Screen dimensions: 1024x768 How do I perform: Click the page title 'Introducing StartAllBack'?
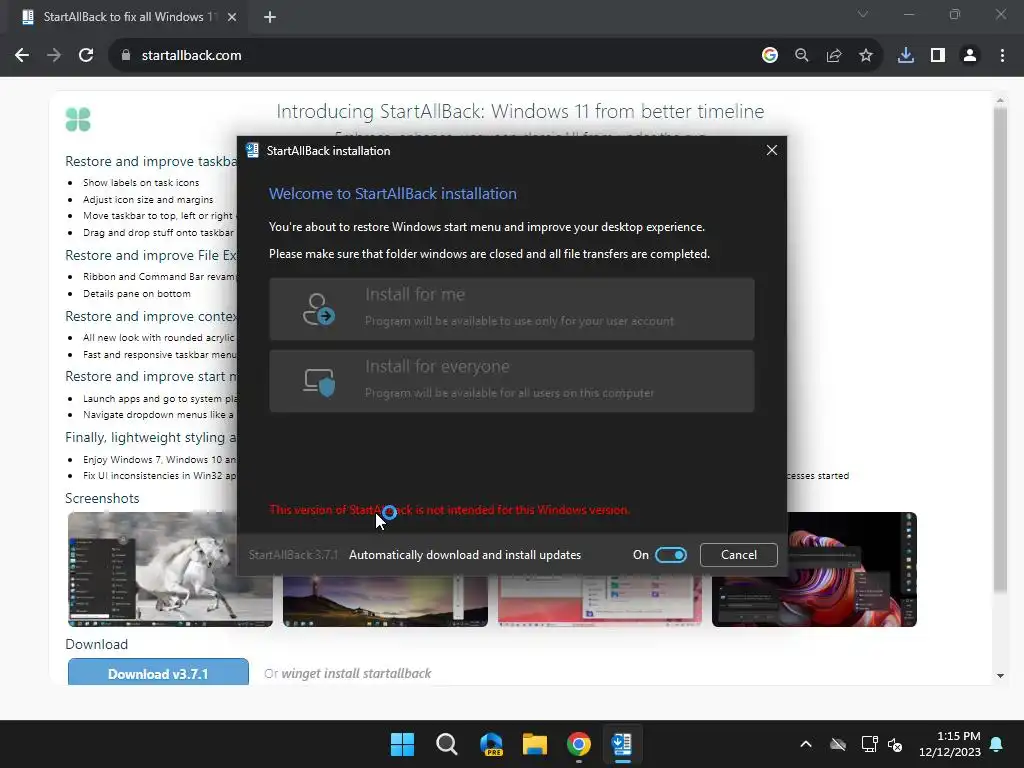click(x=520, y=111)
